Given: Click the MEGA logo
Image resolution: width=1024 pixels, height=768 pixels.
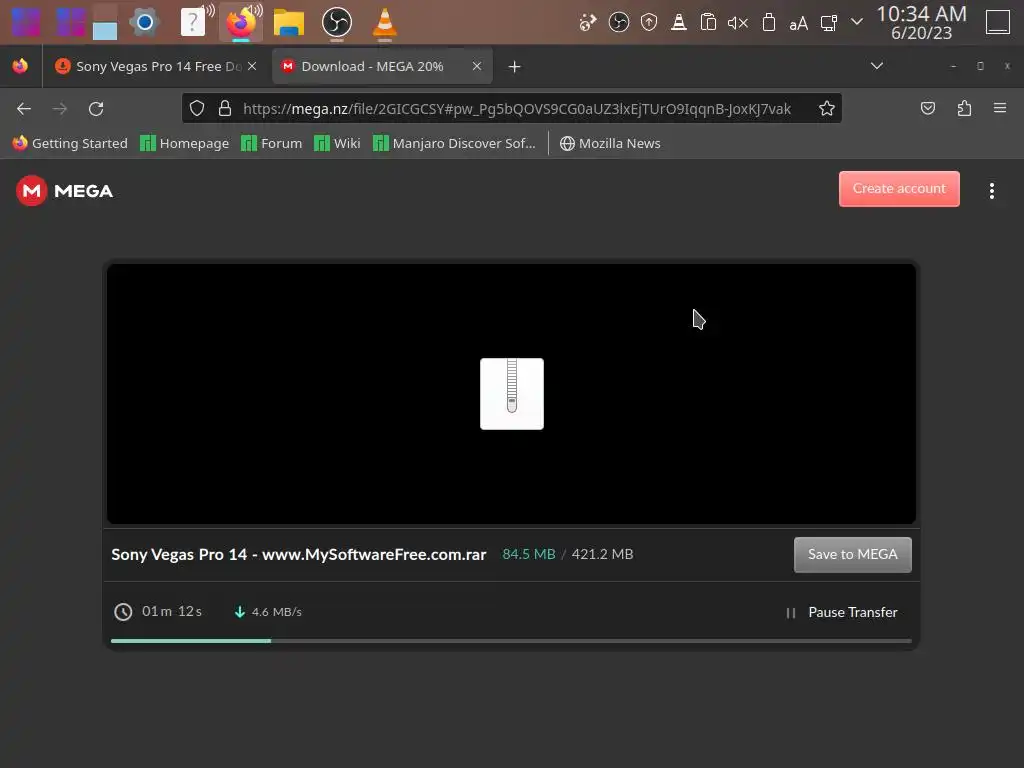Looking at the screenshot, I should 65,191.
